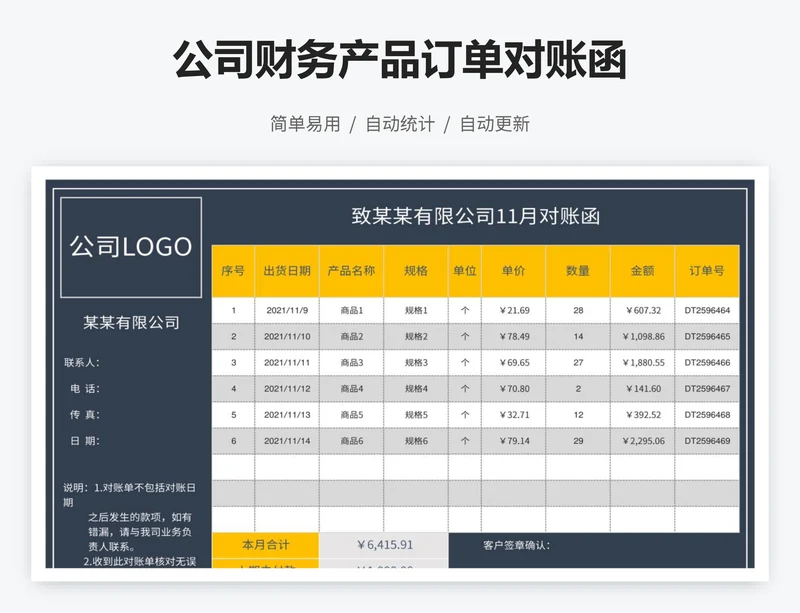Select the amount ¥141.60
The image size is (800, 613).
point(642,388)
